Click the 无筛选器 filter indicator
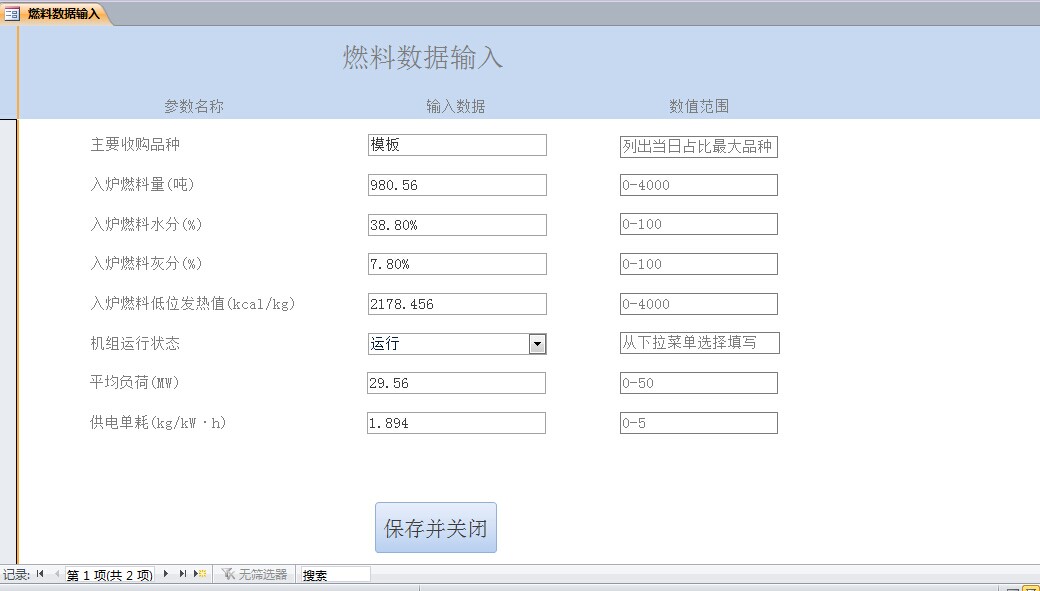Screen dimensions: 1040x591 [254, 574]
